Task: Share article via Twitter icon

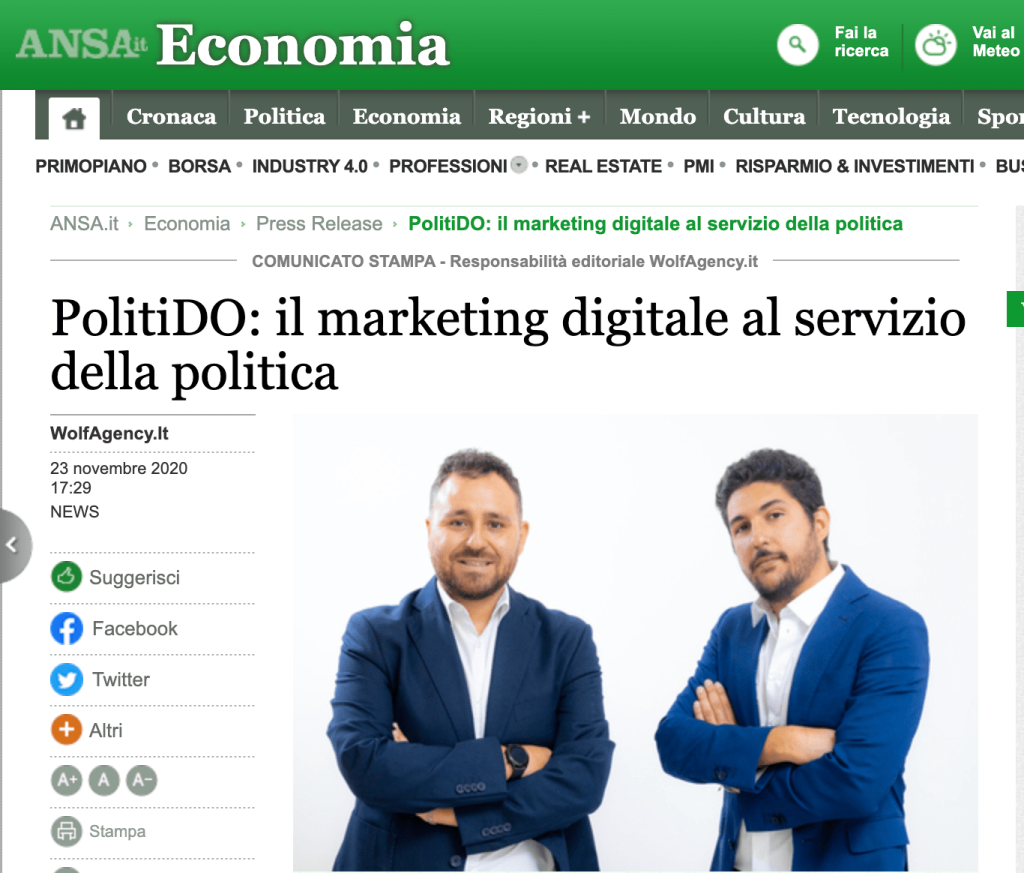Action: coord(67,679)
